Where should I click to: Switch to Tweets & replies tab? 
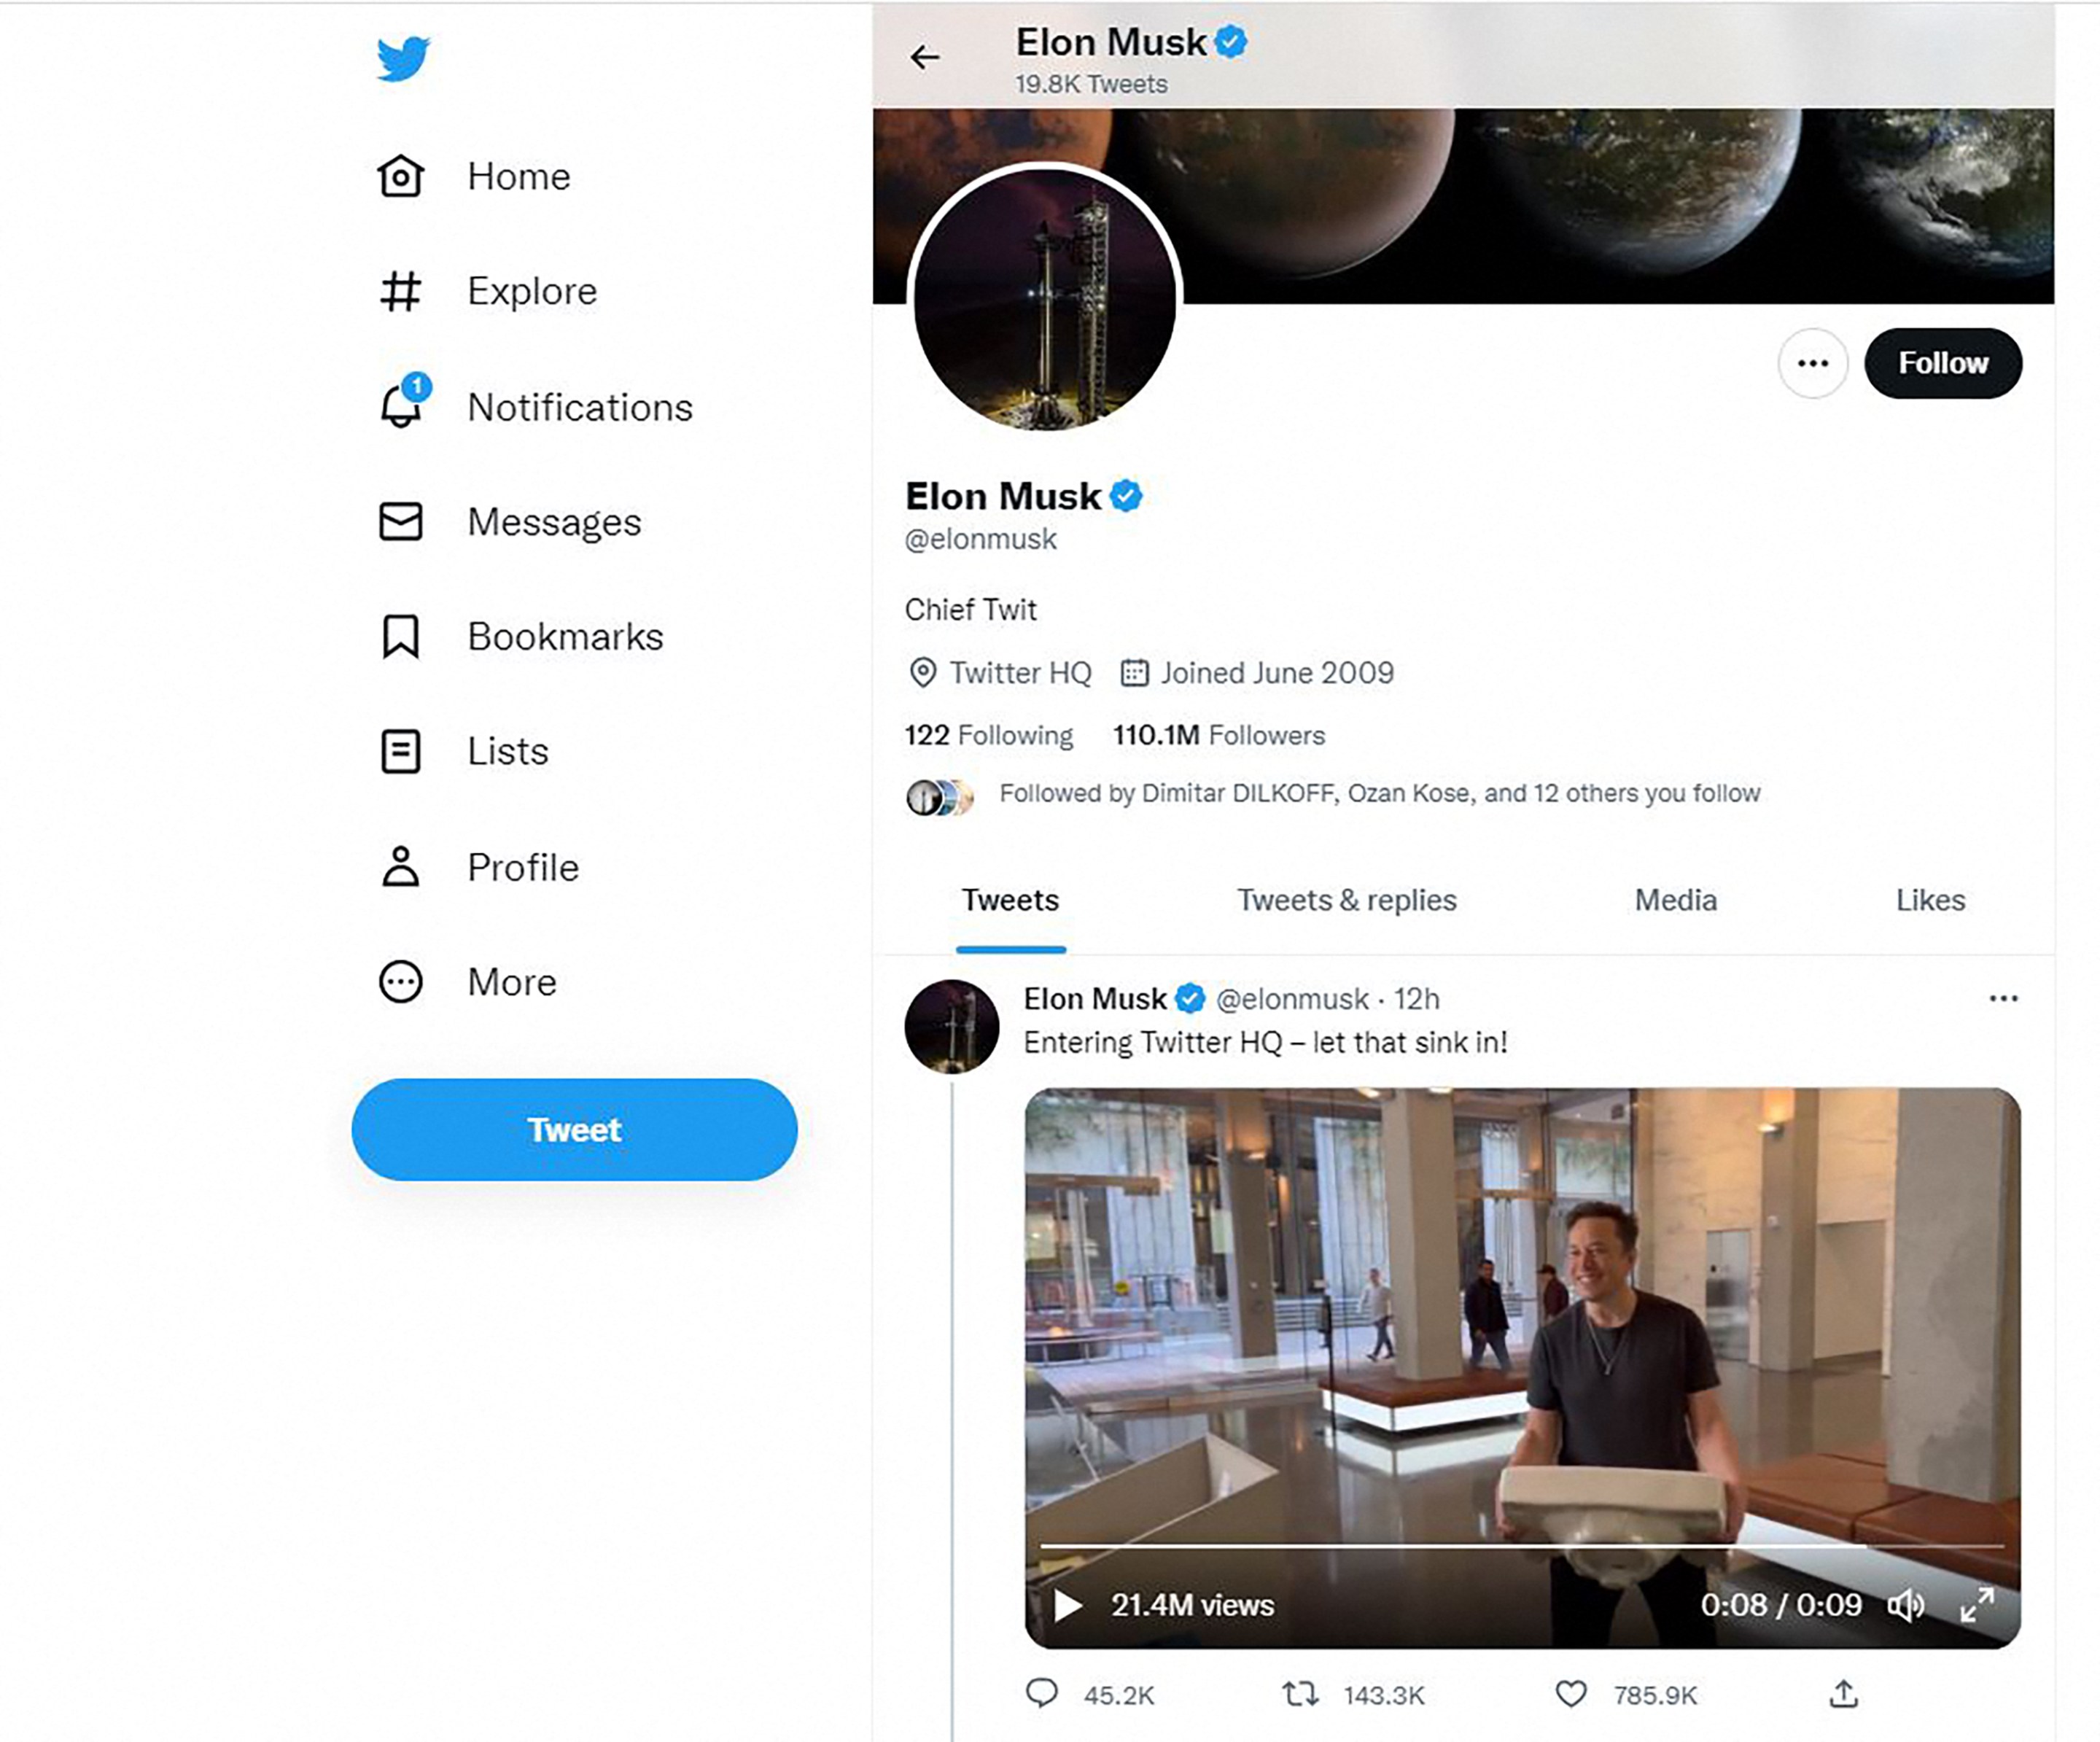pyautogui.click(x=1343, y=900)
